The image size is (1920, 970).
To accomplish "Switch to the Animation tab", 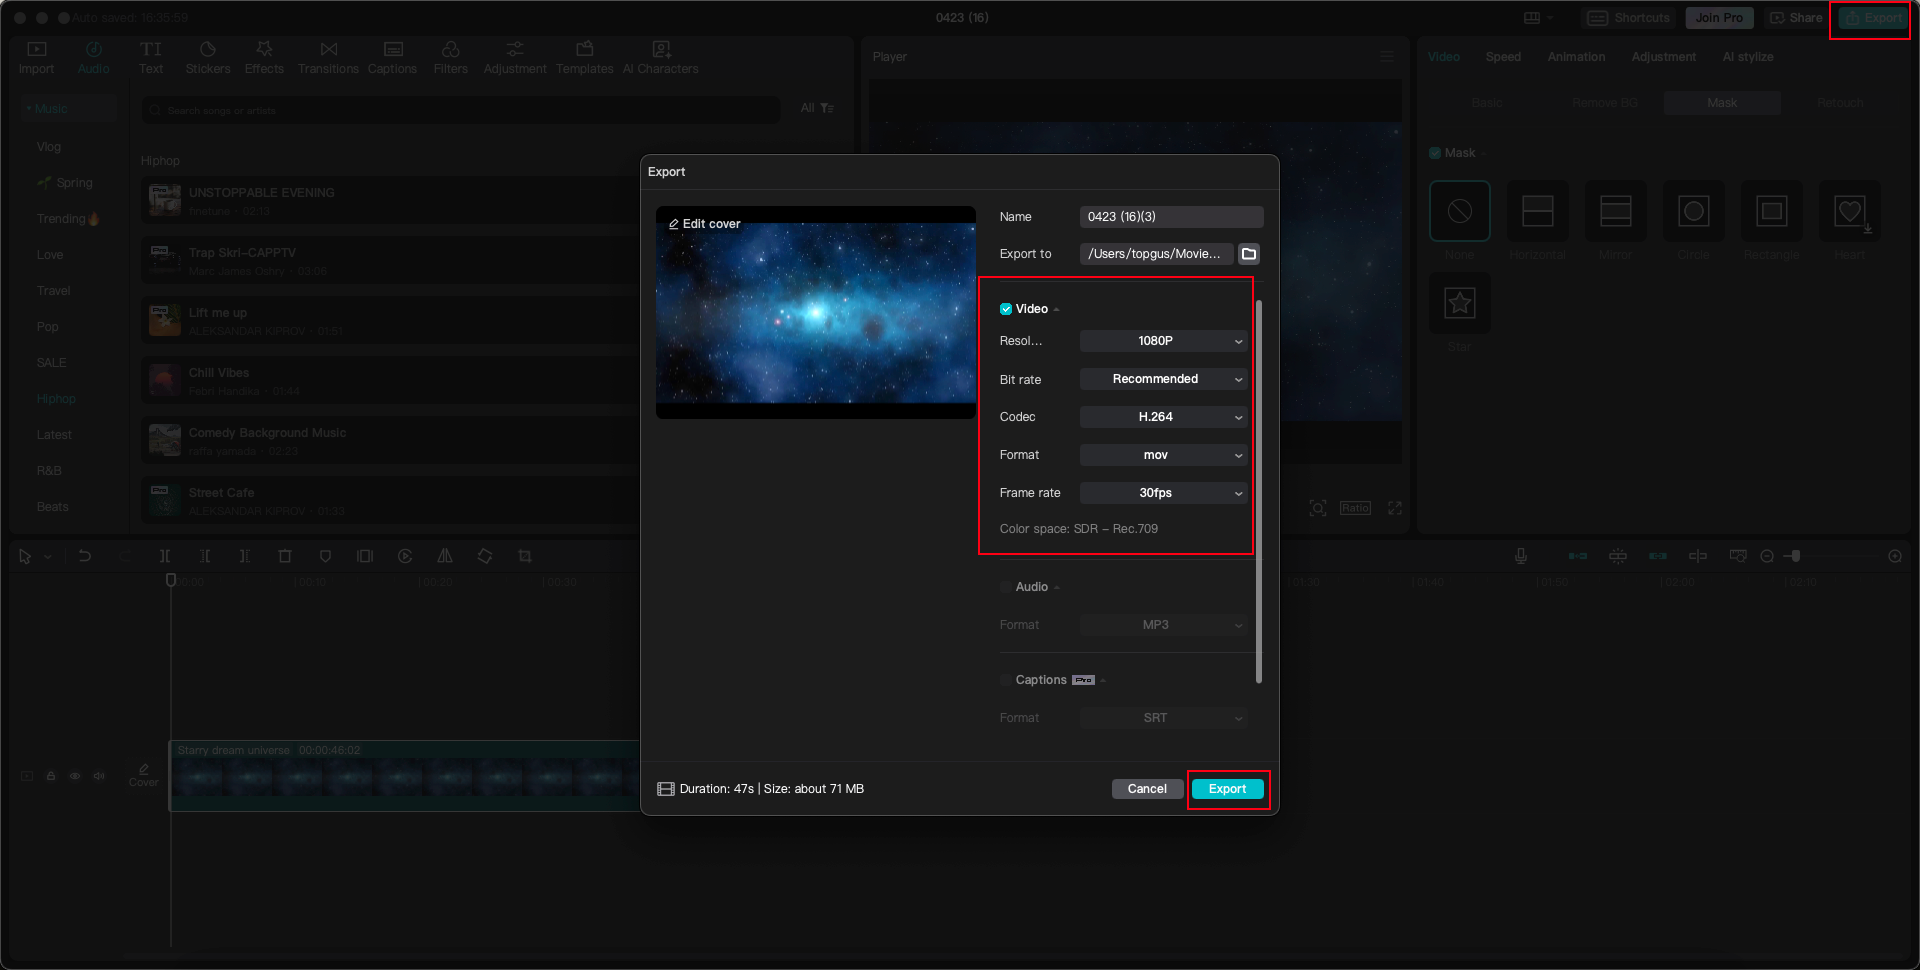I will click(x=1576, y=57).
